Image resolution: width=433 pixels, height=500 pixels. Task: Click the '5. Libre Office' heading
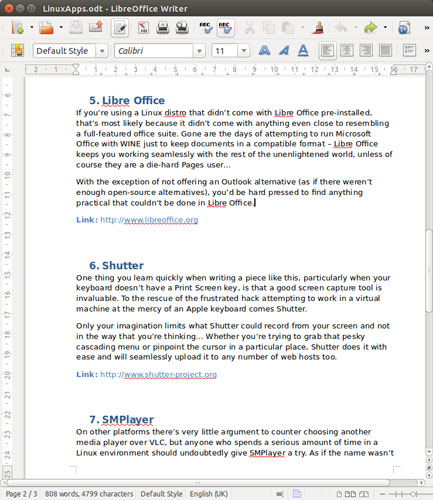[x=127, y=100]
